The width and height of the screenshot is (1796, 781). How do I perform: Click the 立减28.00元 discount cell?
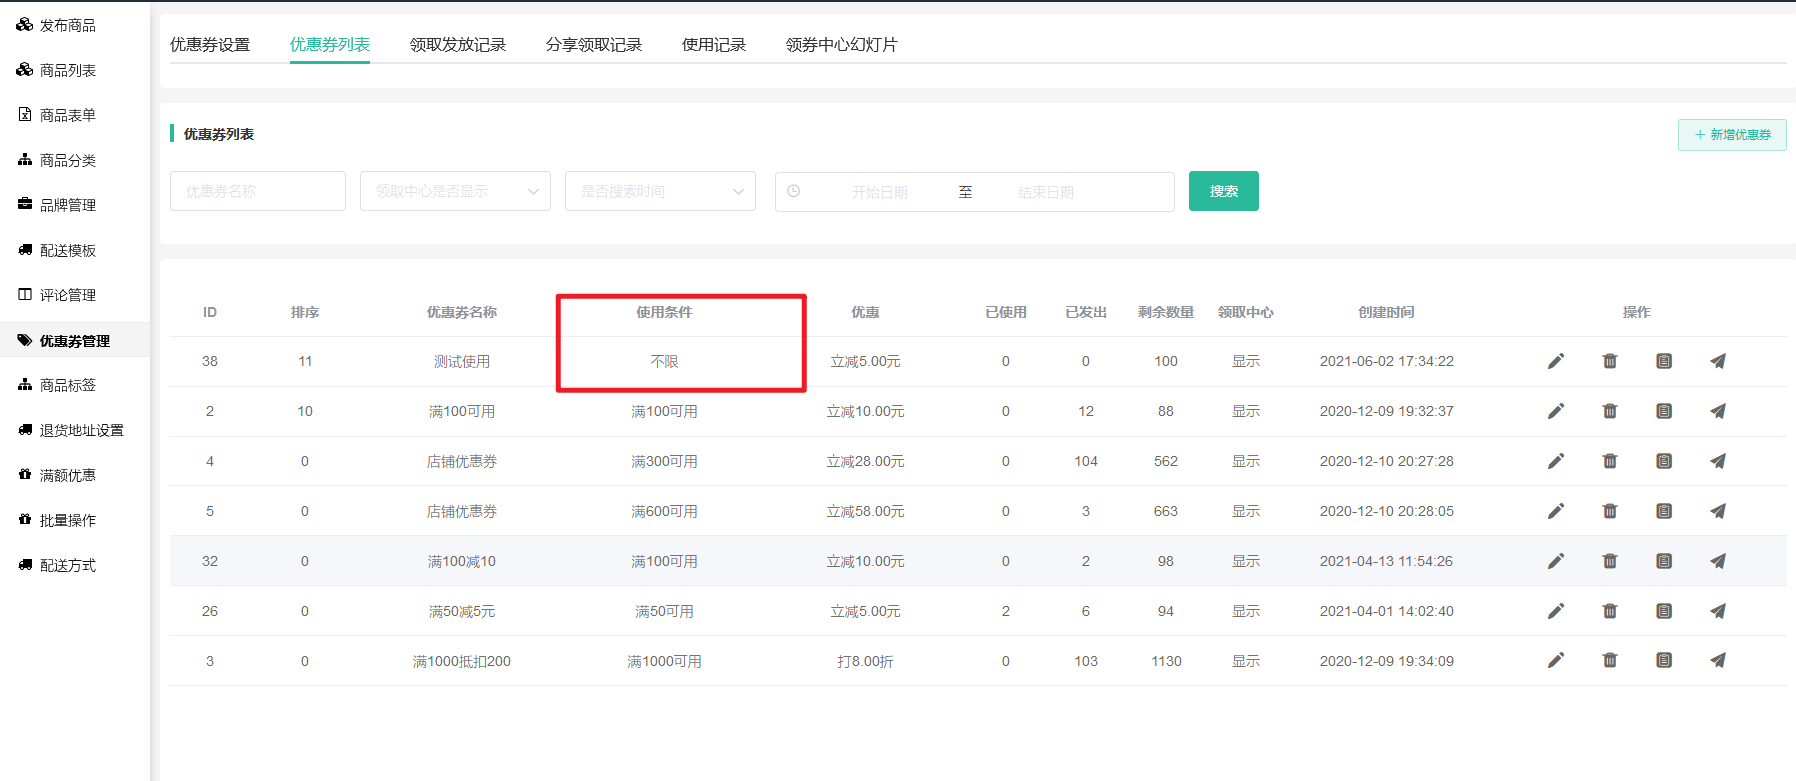pyautogui.click(x=865, y=461)
